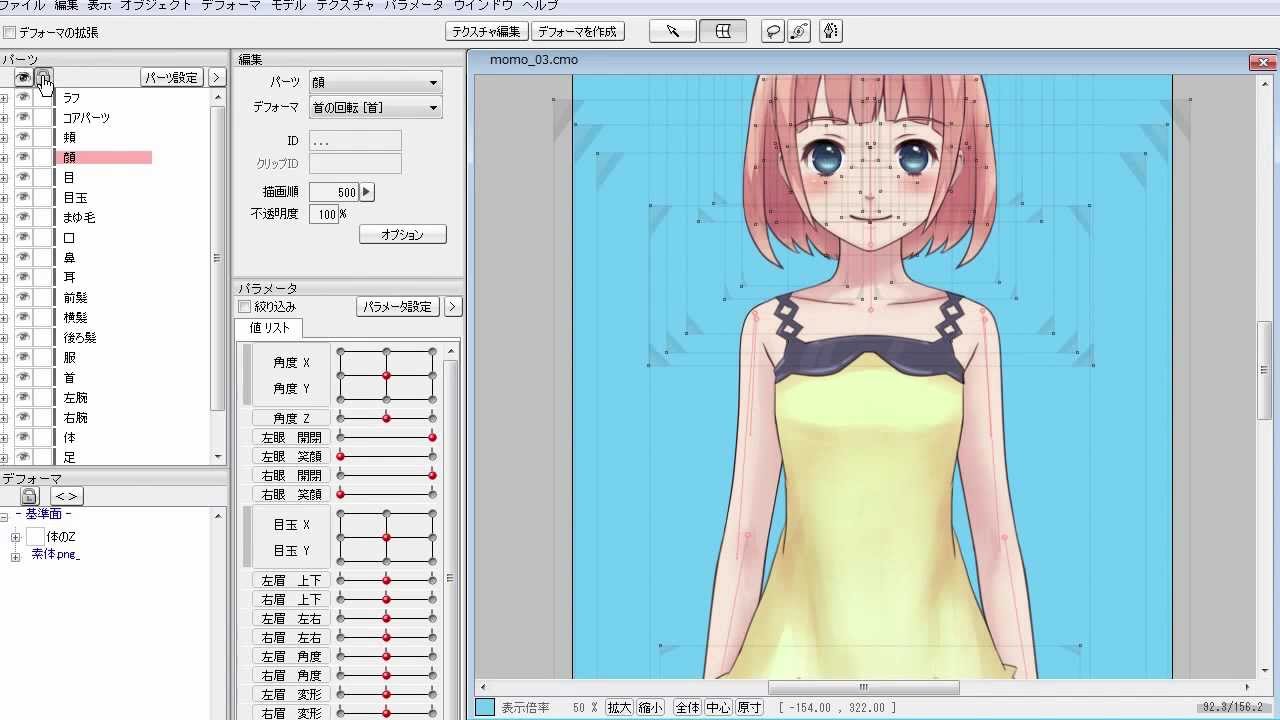Open the オブジェクト menu

click(155, 5)
